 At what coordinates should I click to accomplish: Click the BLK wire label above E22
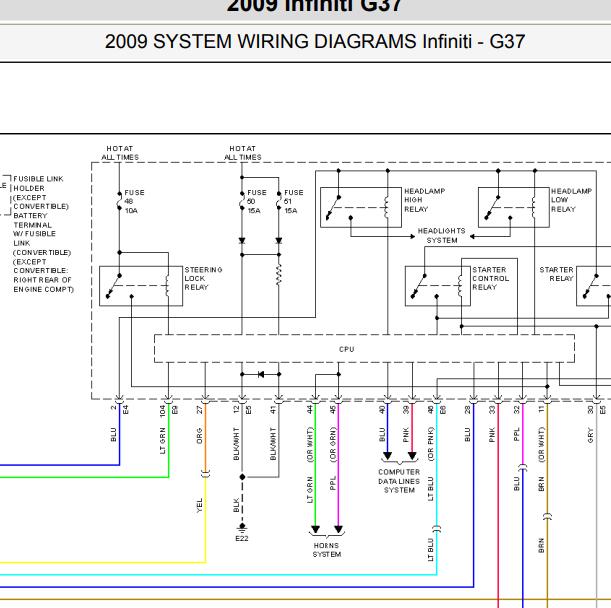click(236, 505)
